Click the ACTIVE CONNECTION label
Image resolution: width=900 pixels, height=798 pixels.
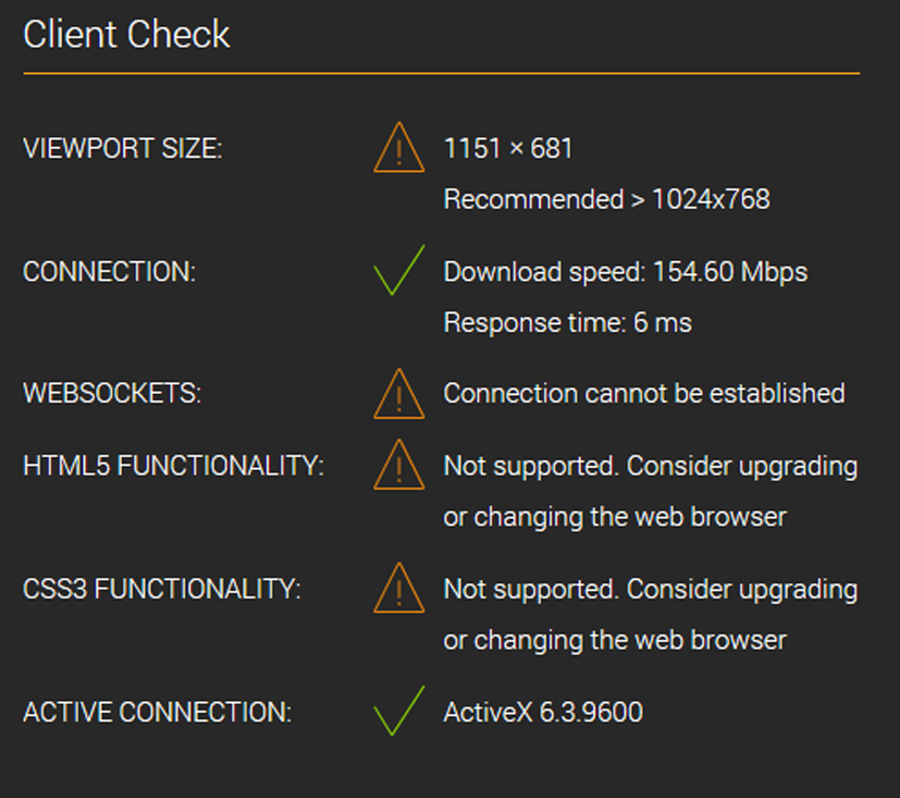(x=157, y=712)
